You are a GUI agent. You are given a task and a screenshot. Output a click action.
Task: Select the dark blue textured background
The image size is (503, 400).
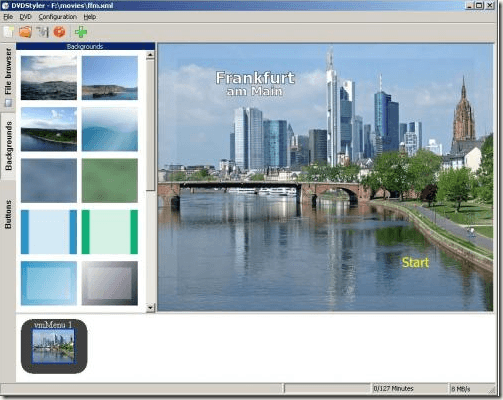(49, 180)
